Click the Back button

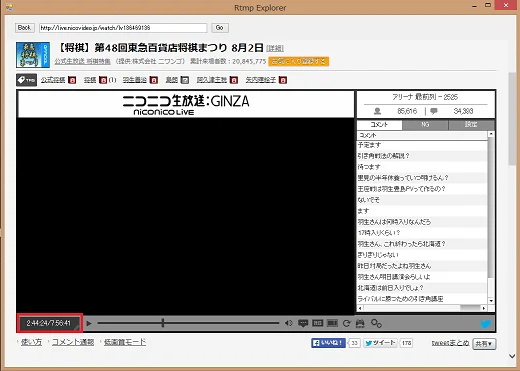click(x=25, y=28)
